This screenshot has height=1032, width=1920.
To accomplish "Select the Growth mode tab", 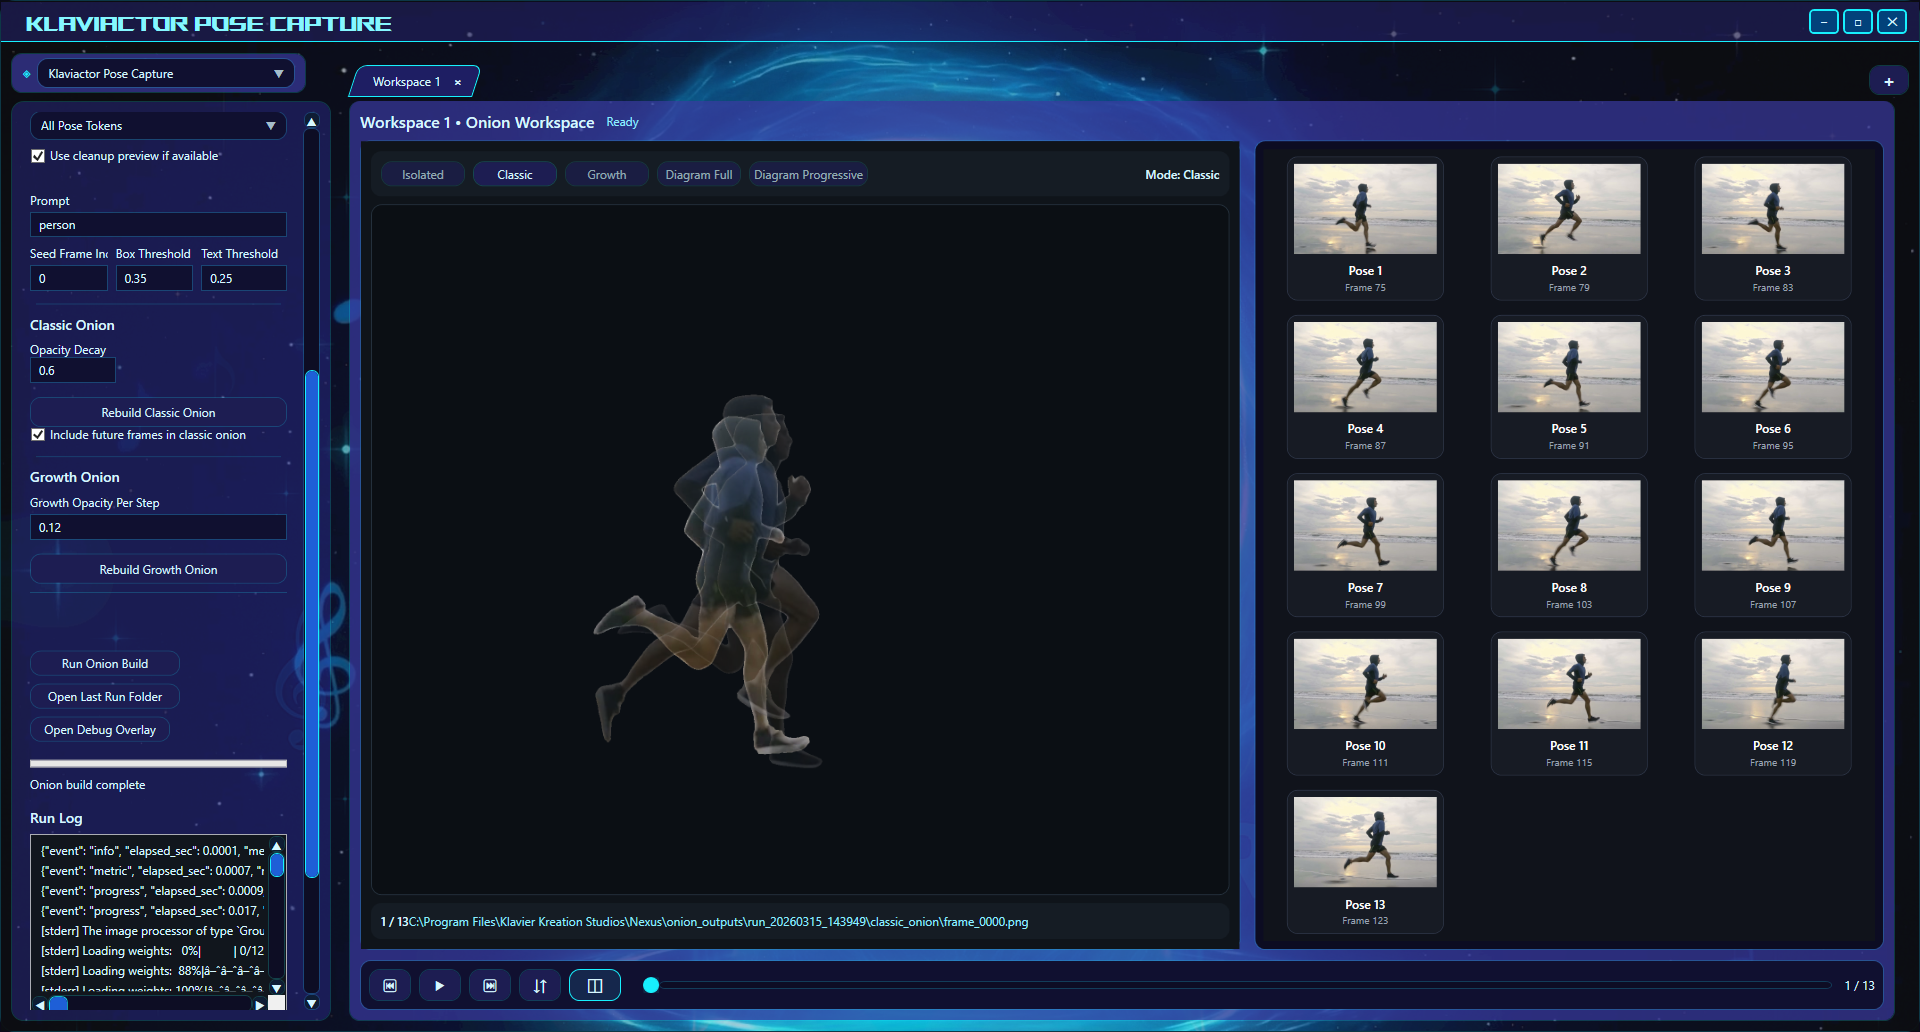I will tap(606, 175).
